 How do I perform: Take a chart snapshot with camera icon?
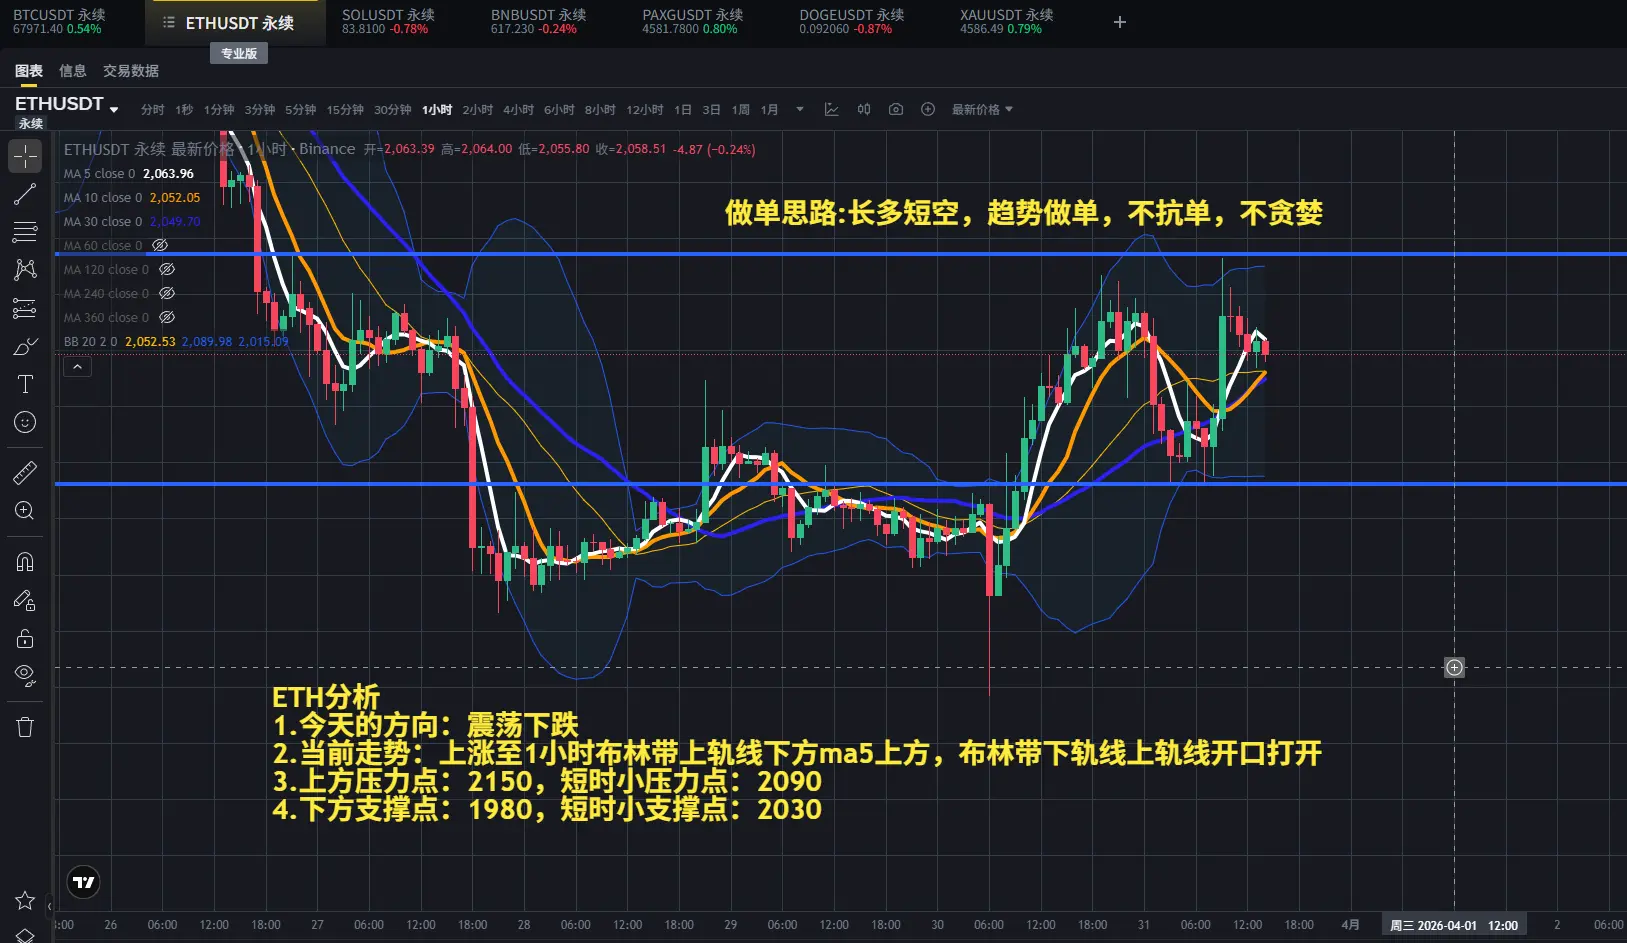click(896, 109)
